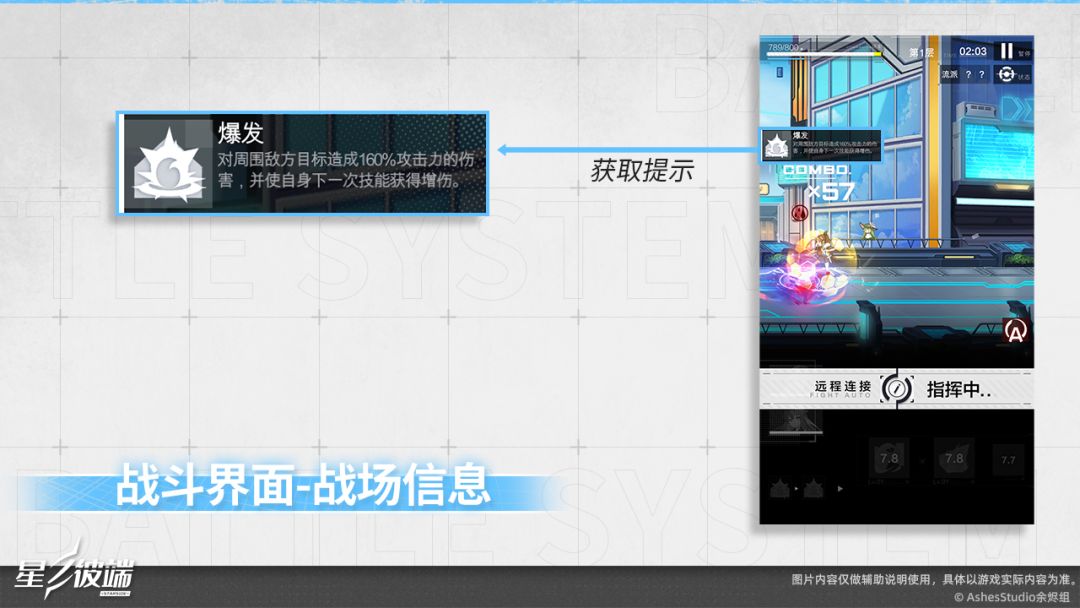
Task: Select the 7.7 skill card
Action: [1008, 461]
